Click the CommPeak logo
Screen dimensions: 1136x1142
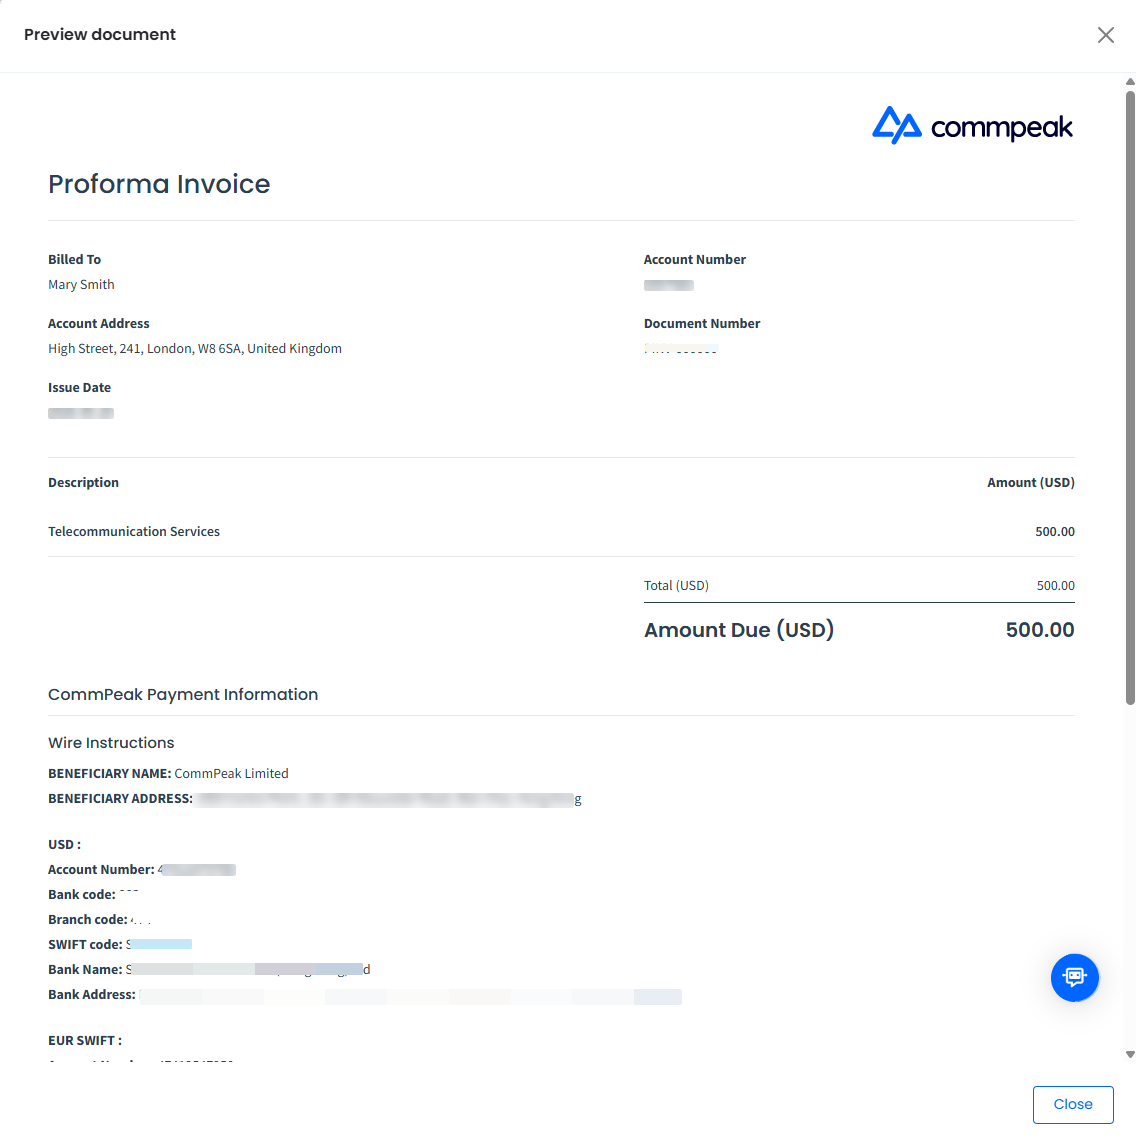pyautogui.click(x=972, y=125)
